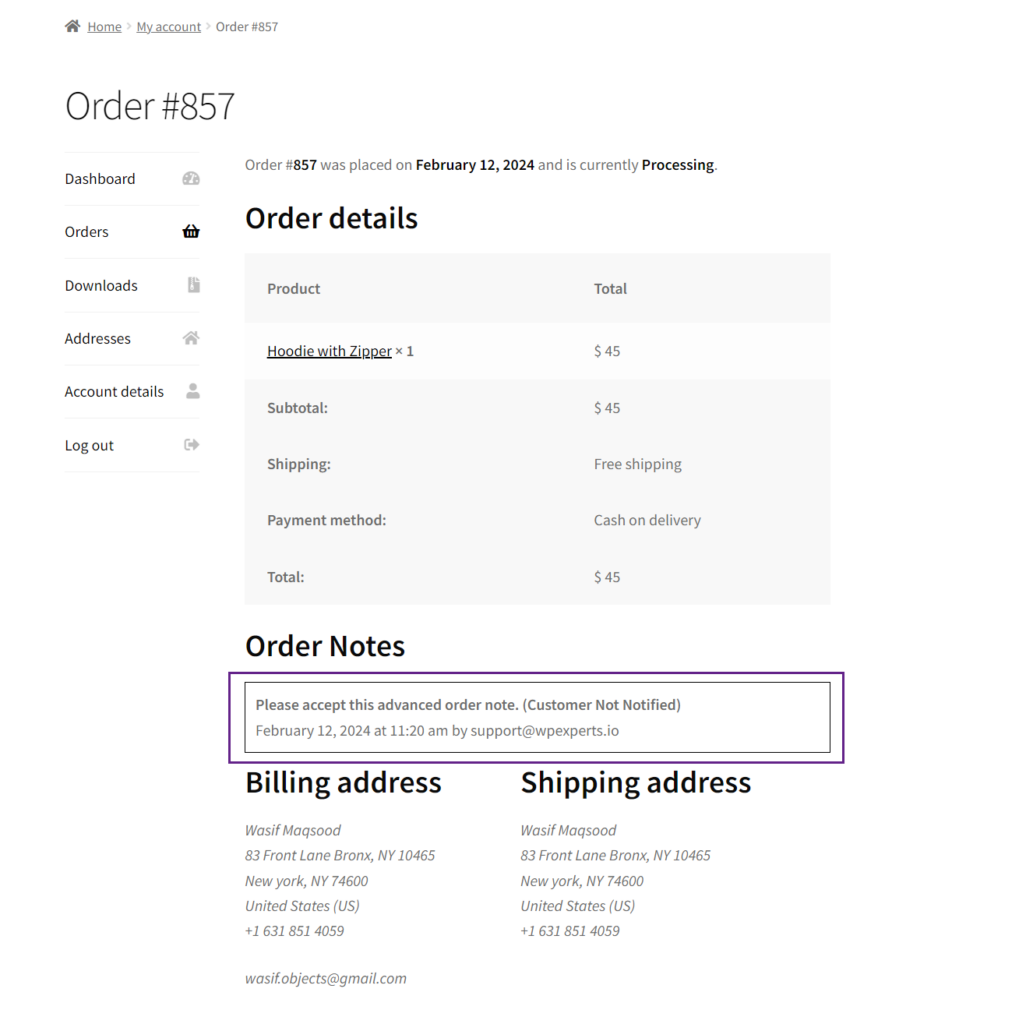Click the Dashboard gauge icon
The width and height of the screenshot is (1019, 1024).
(x=191, y=178)
